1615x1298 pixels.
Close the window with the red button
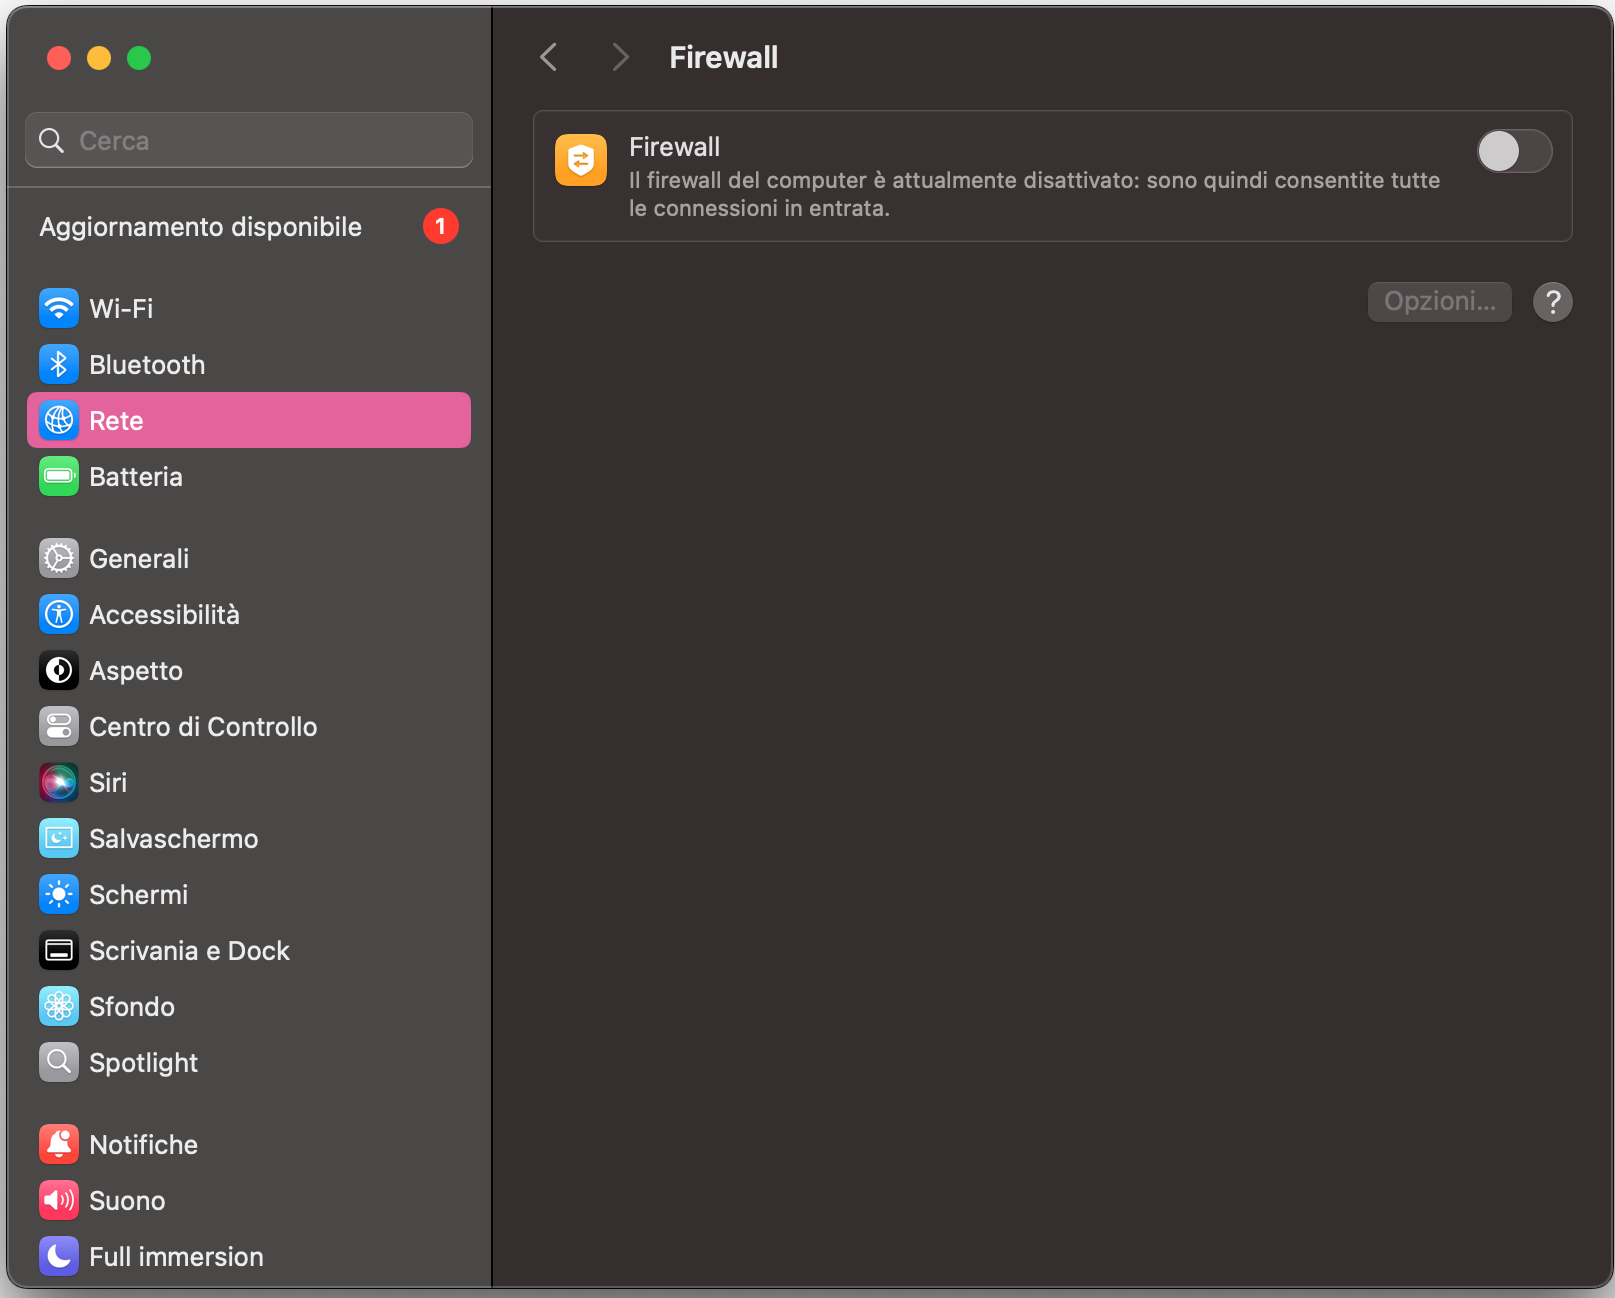click(59, 58)
